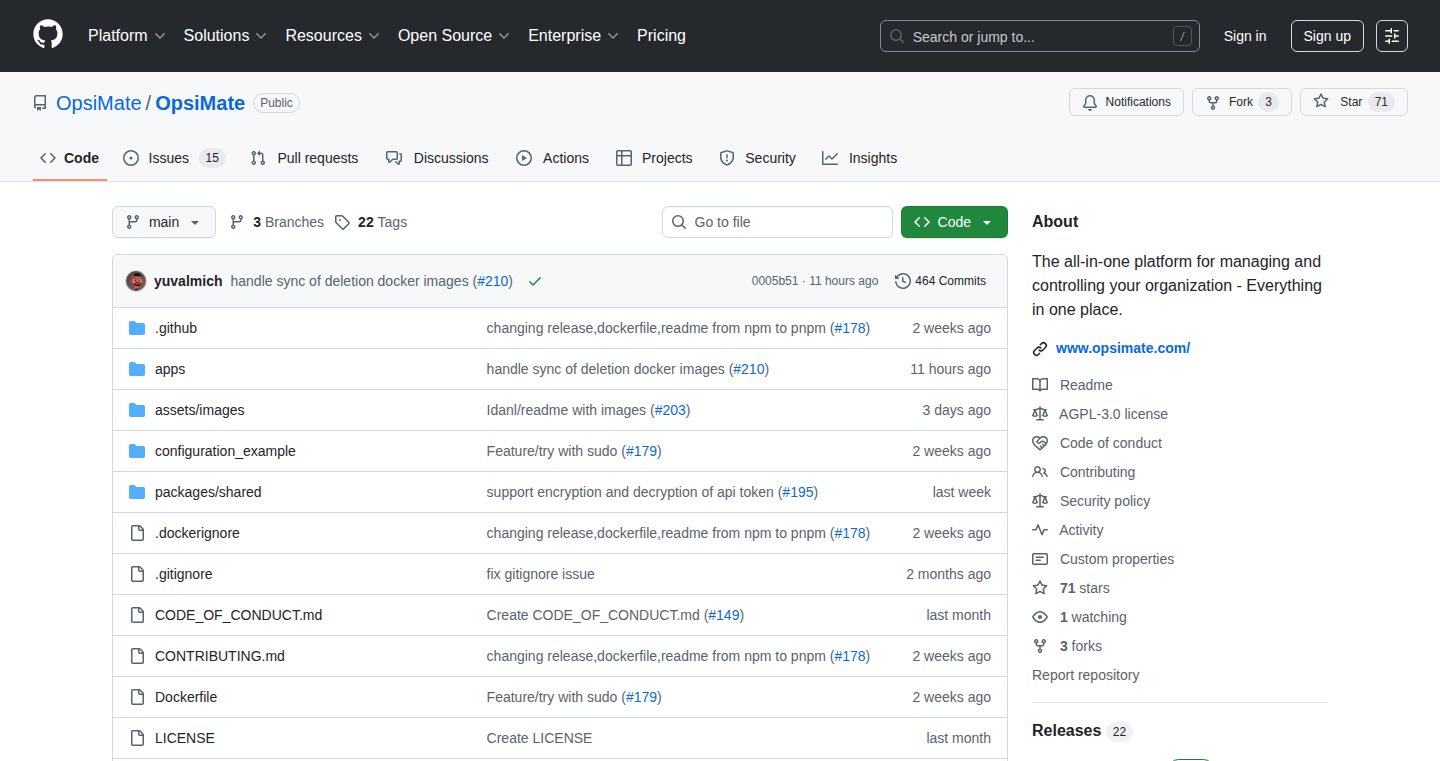Click the scale icon beside Security policy
Image resolution: width=1440 pixels, height=761 pixels.
click(1040, 501)
